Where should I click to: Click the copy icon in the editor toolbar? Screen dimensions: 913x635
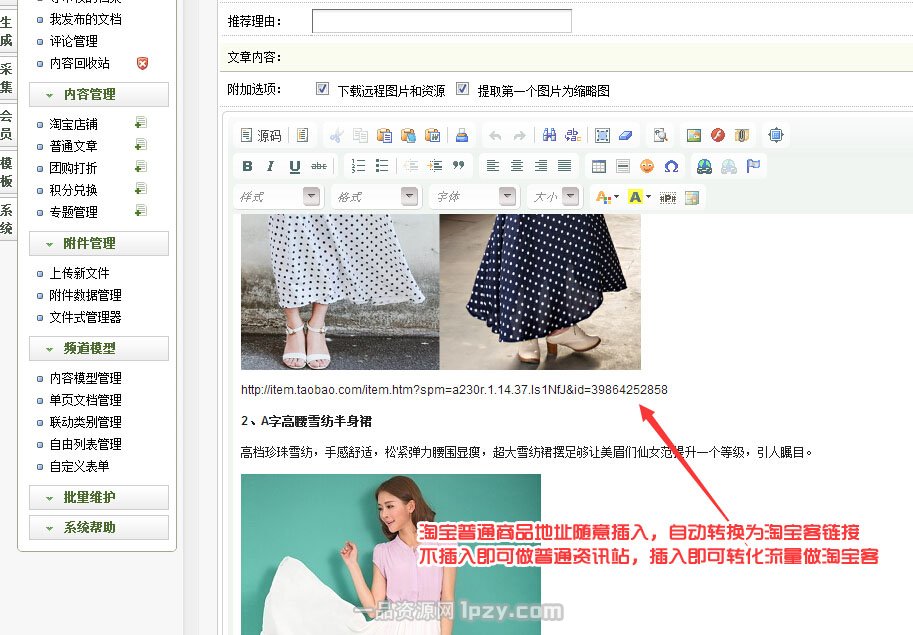tap(360, 136)
